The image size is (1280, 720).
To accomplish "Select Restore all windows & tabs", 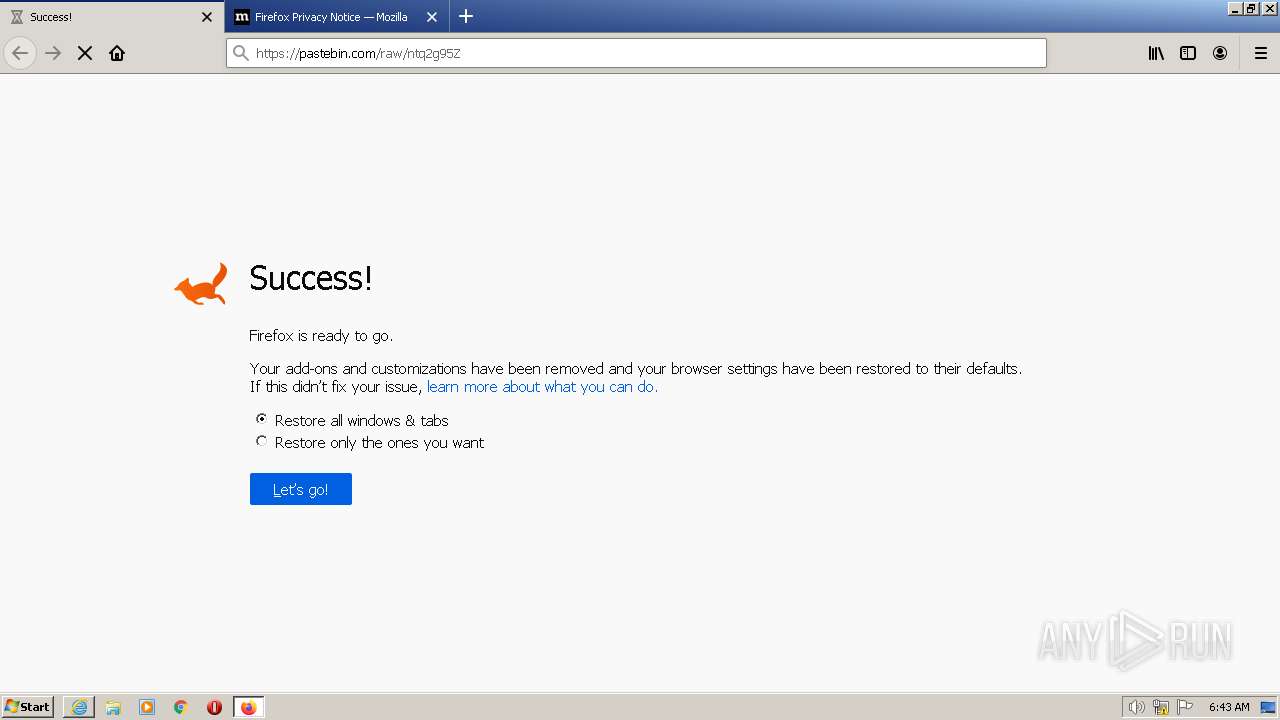I will [352, 420].
